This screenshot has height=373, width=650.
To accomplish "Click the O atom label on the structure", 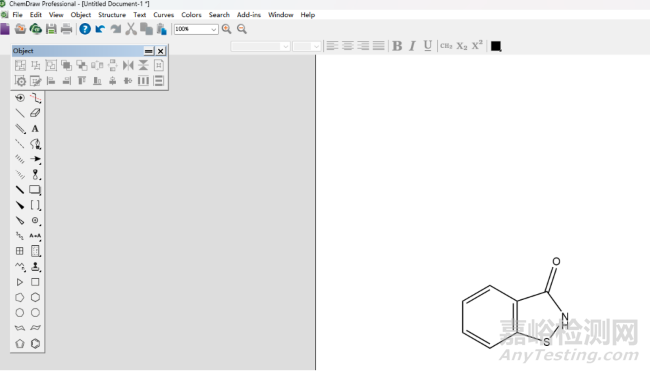I will (556, 262).
